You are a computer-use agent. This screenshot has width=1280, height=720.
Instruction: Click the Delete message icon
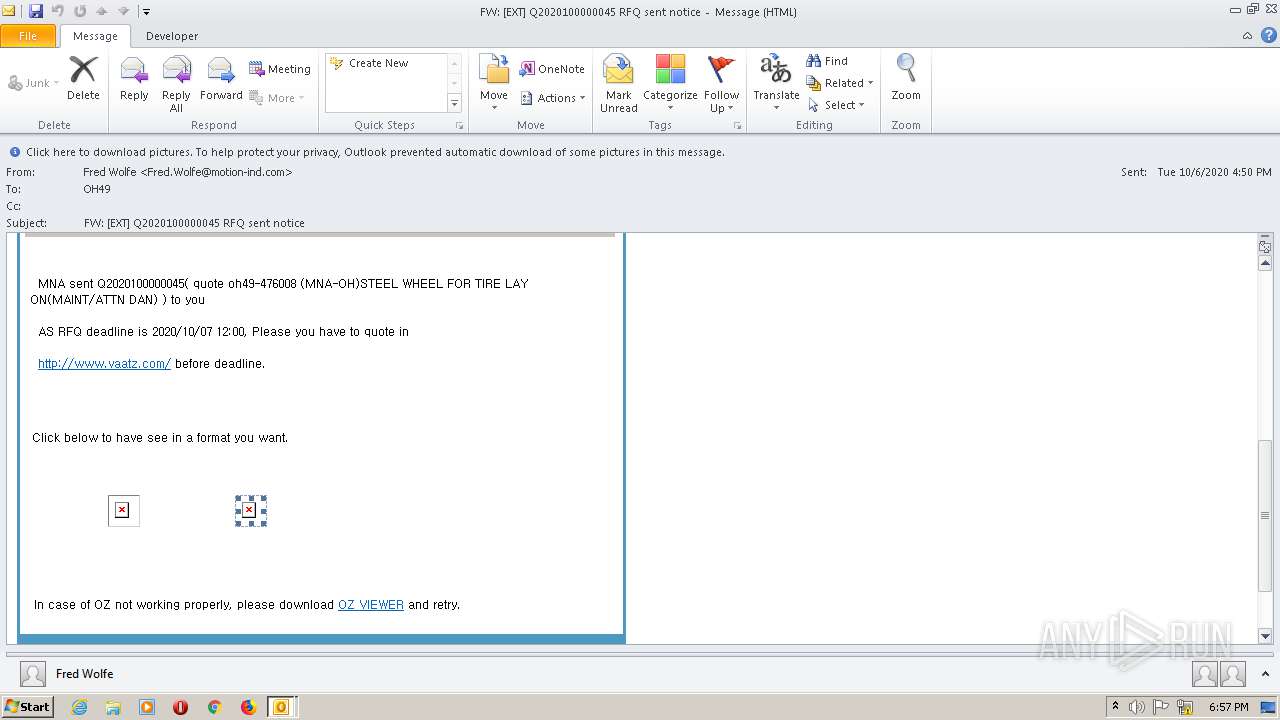pyautogui.click(x=83, y=78)
